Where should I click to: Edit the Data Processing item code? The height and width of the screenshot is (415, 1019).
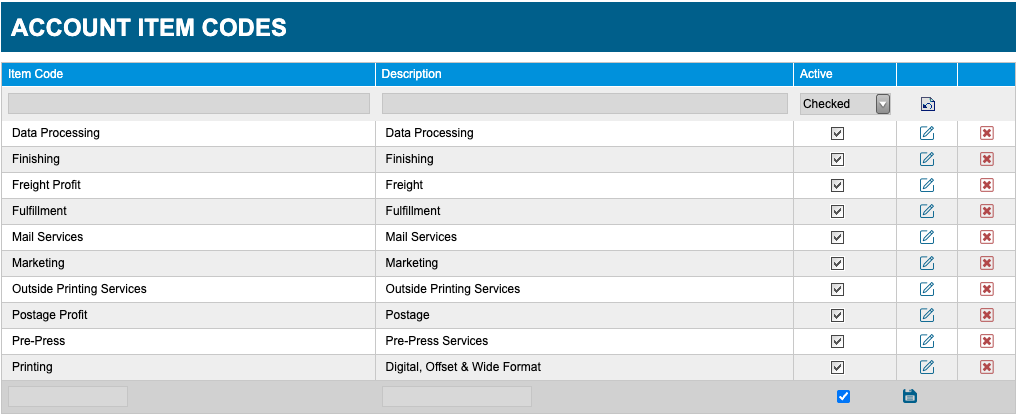[x=927, y=133]
